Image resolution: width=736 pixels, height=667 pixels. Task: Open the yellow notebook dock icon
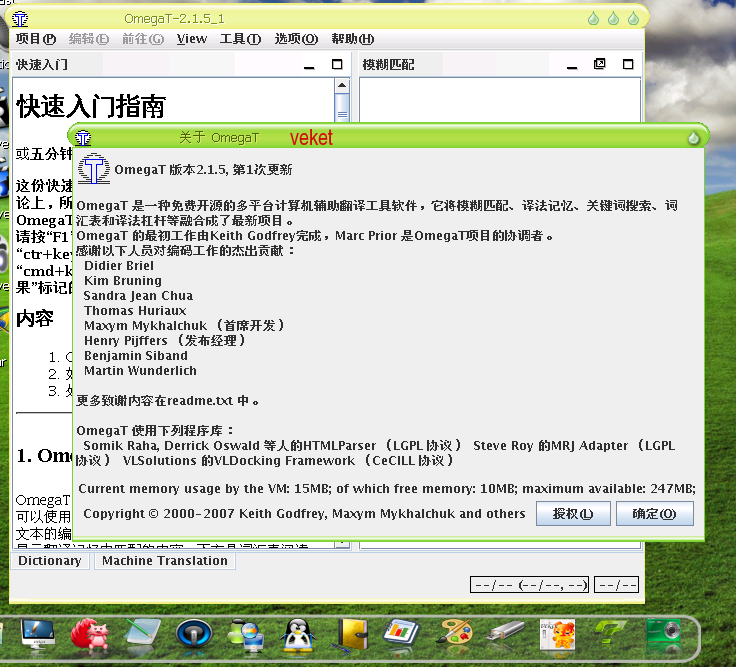350,635
